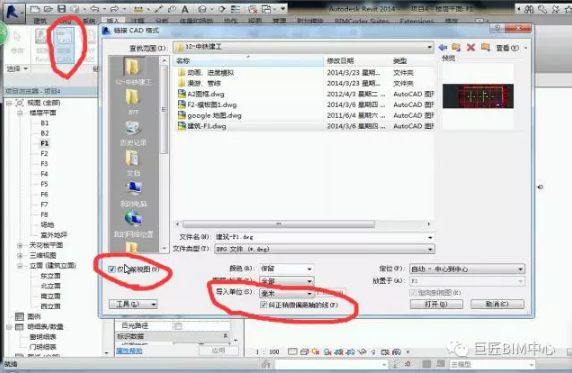Click the Cancel (取消) button
Viewport: 572px width, 373px height.
497,304
